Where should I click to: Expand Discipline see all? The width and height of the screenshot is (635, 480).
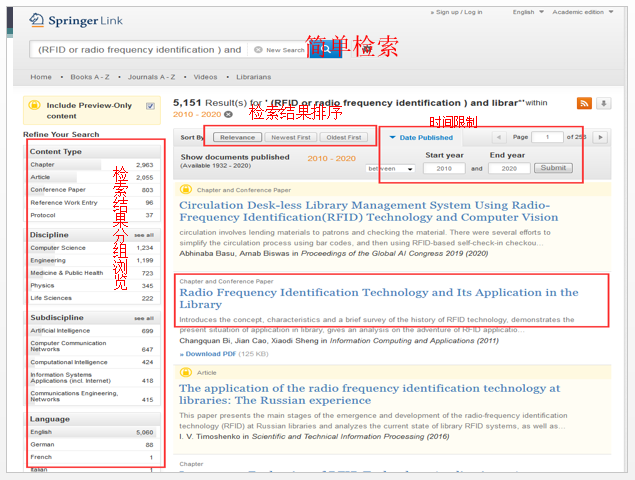pos(144,235)
